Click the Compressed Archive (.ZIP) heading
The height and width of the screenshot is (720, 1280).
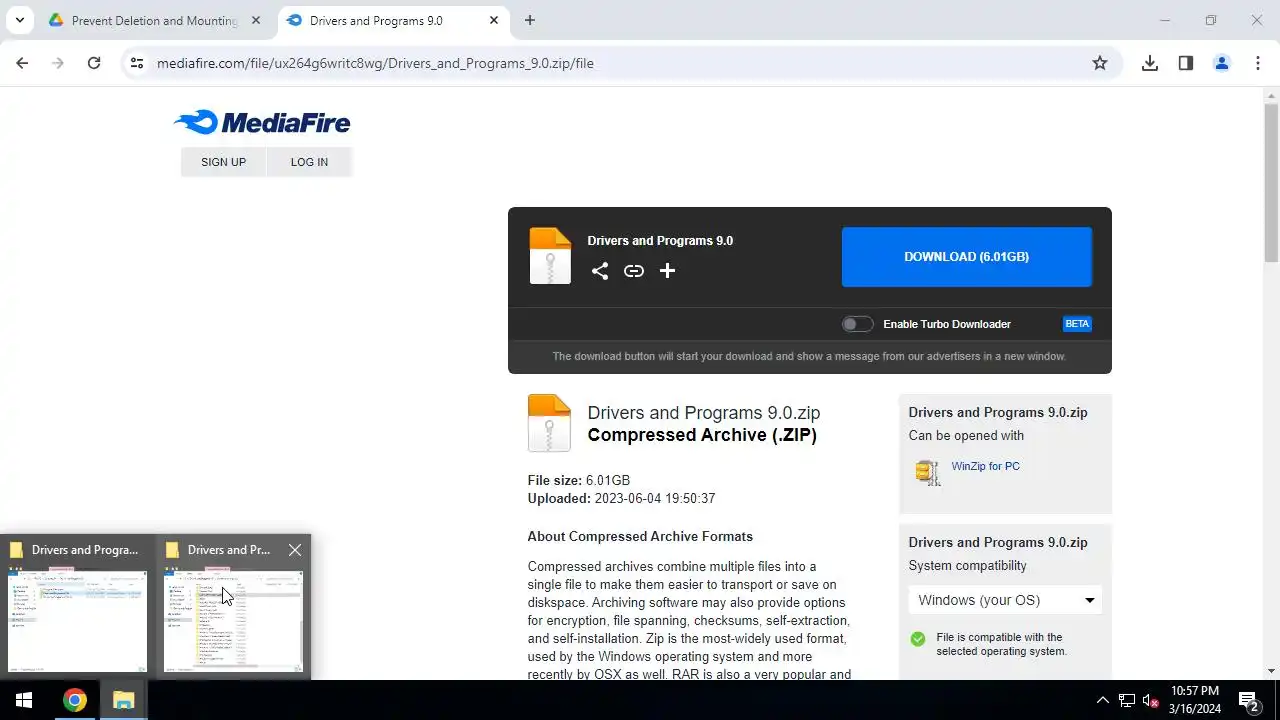[702, 435]
